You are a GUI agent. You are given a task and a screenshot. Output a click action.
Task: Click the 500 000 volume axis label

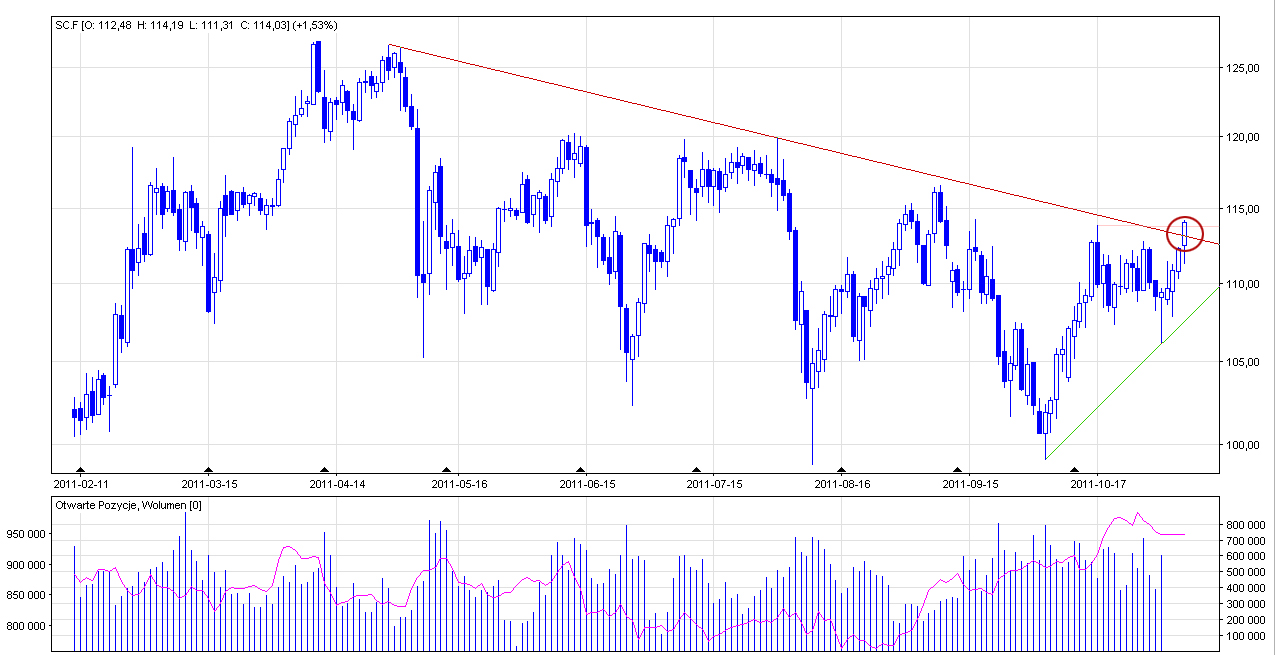pyautogui.click(x=1247, y=572)
